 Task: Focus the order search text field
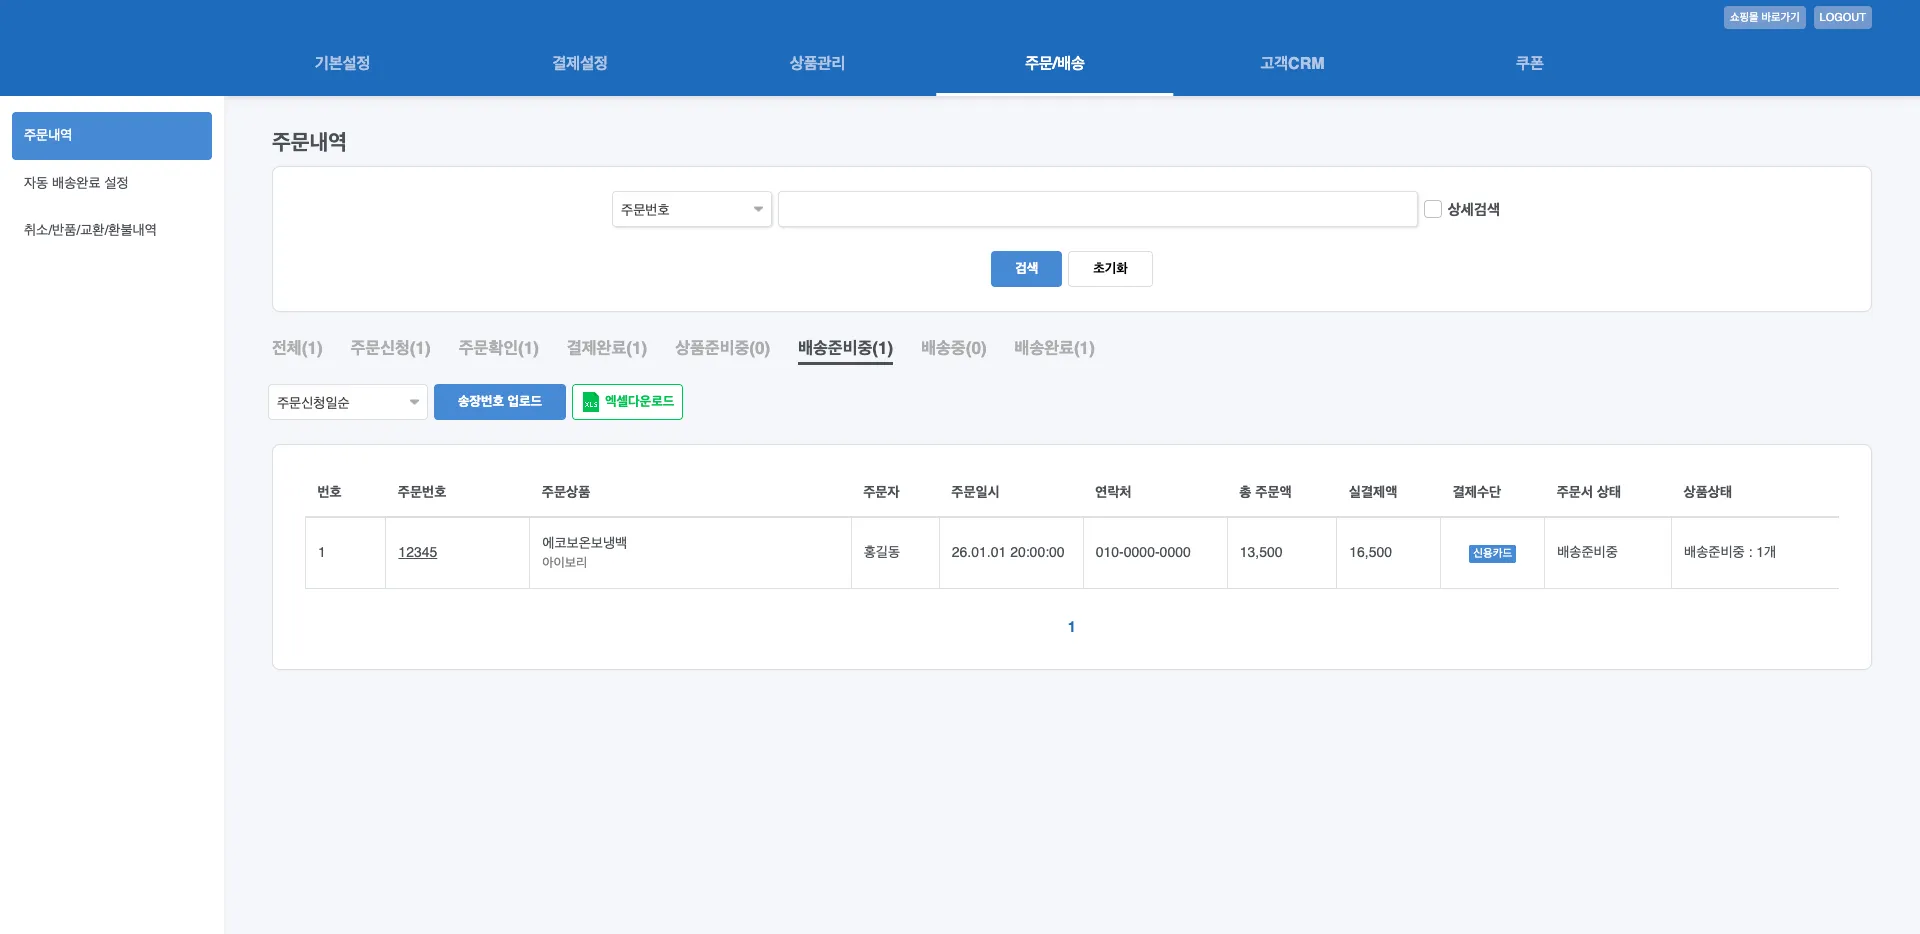click(x=1098, y=209)
